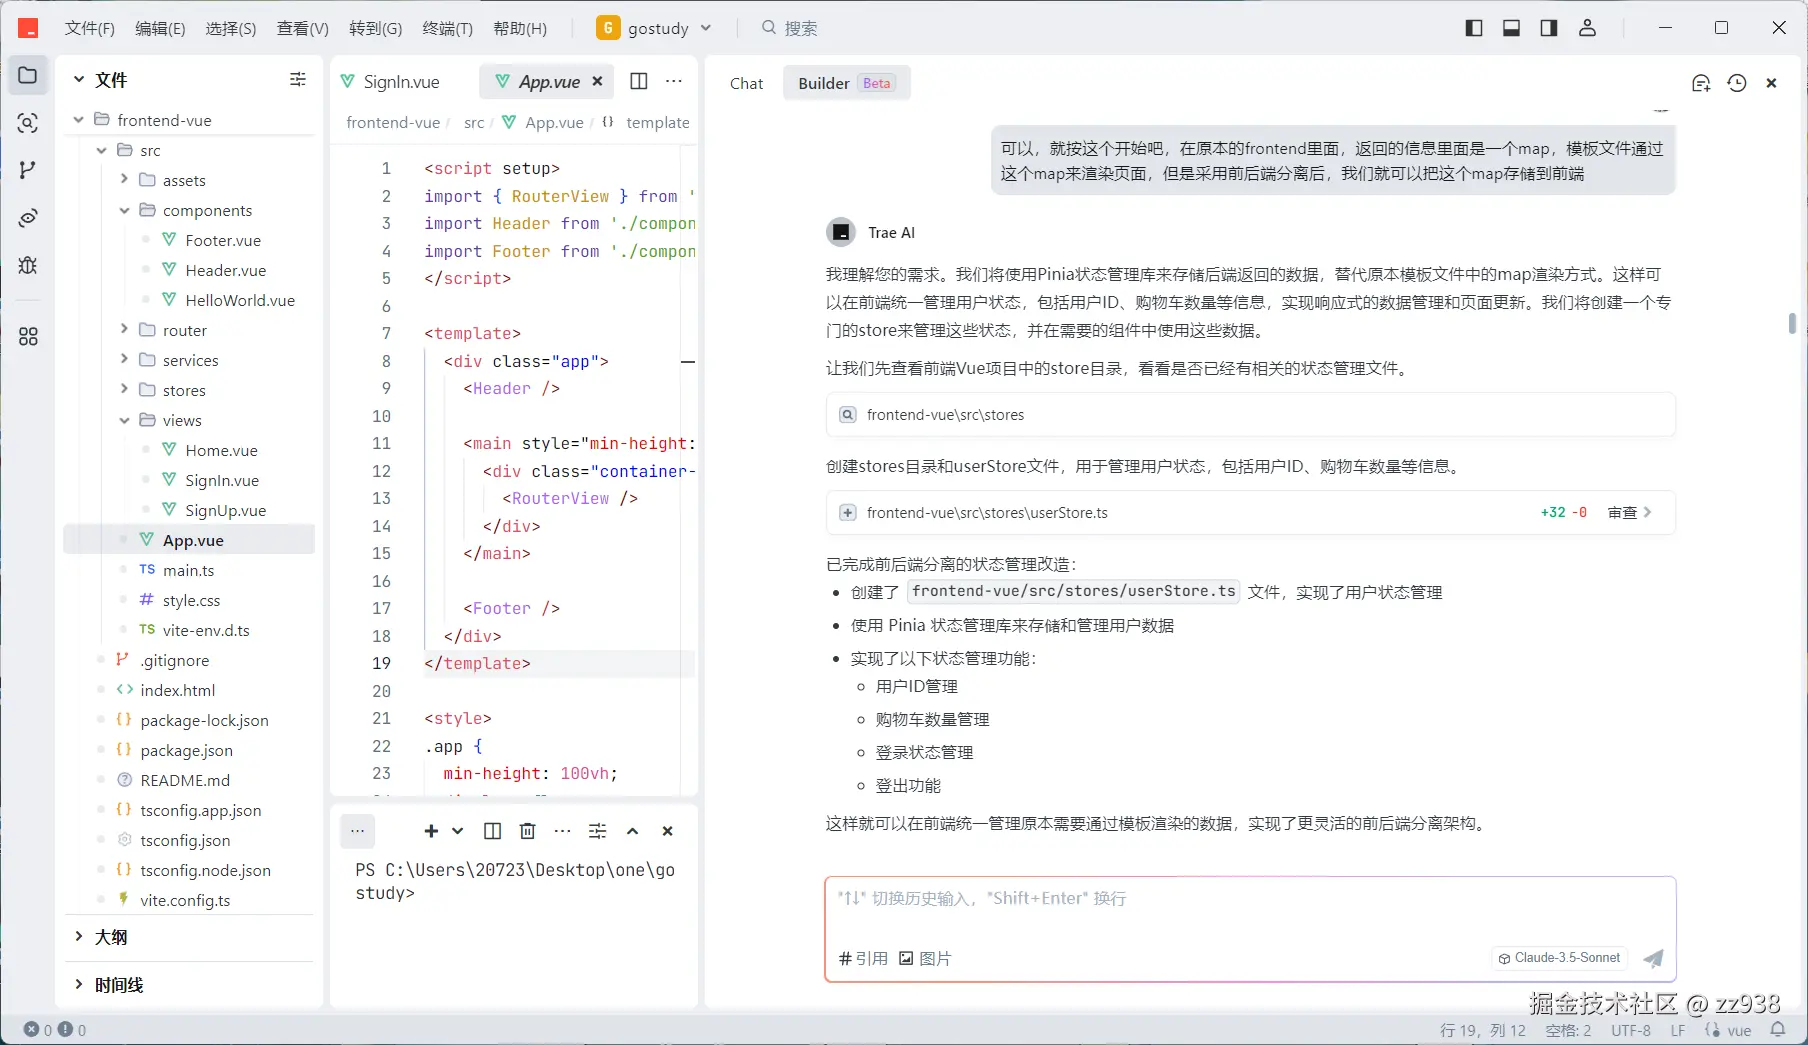The width and height of the screenshot is (1808, 1045).
Task: Open package.json in the file tree
Action: (x=186, y=750)
